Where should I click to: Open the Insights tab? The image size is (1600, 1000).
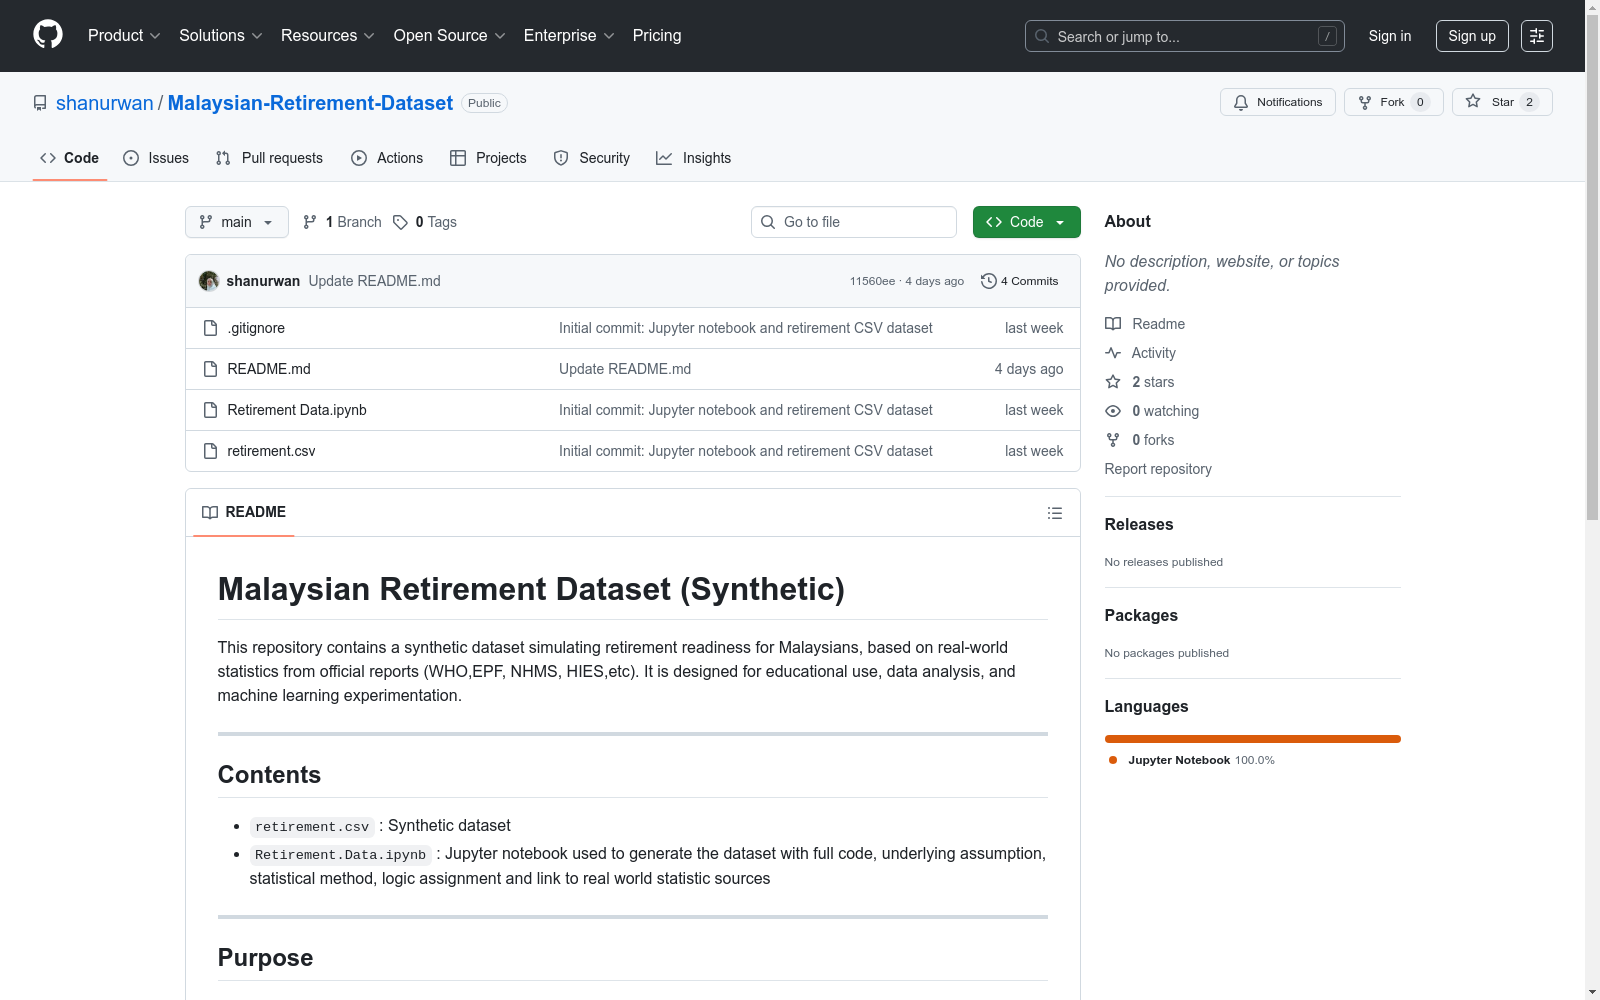694,158
